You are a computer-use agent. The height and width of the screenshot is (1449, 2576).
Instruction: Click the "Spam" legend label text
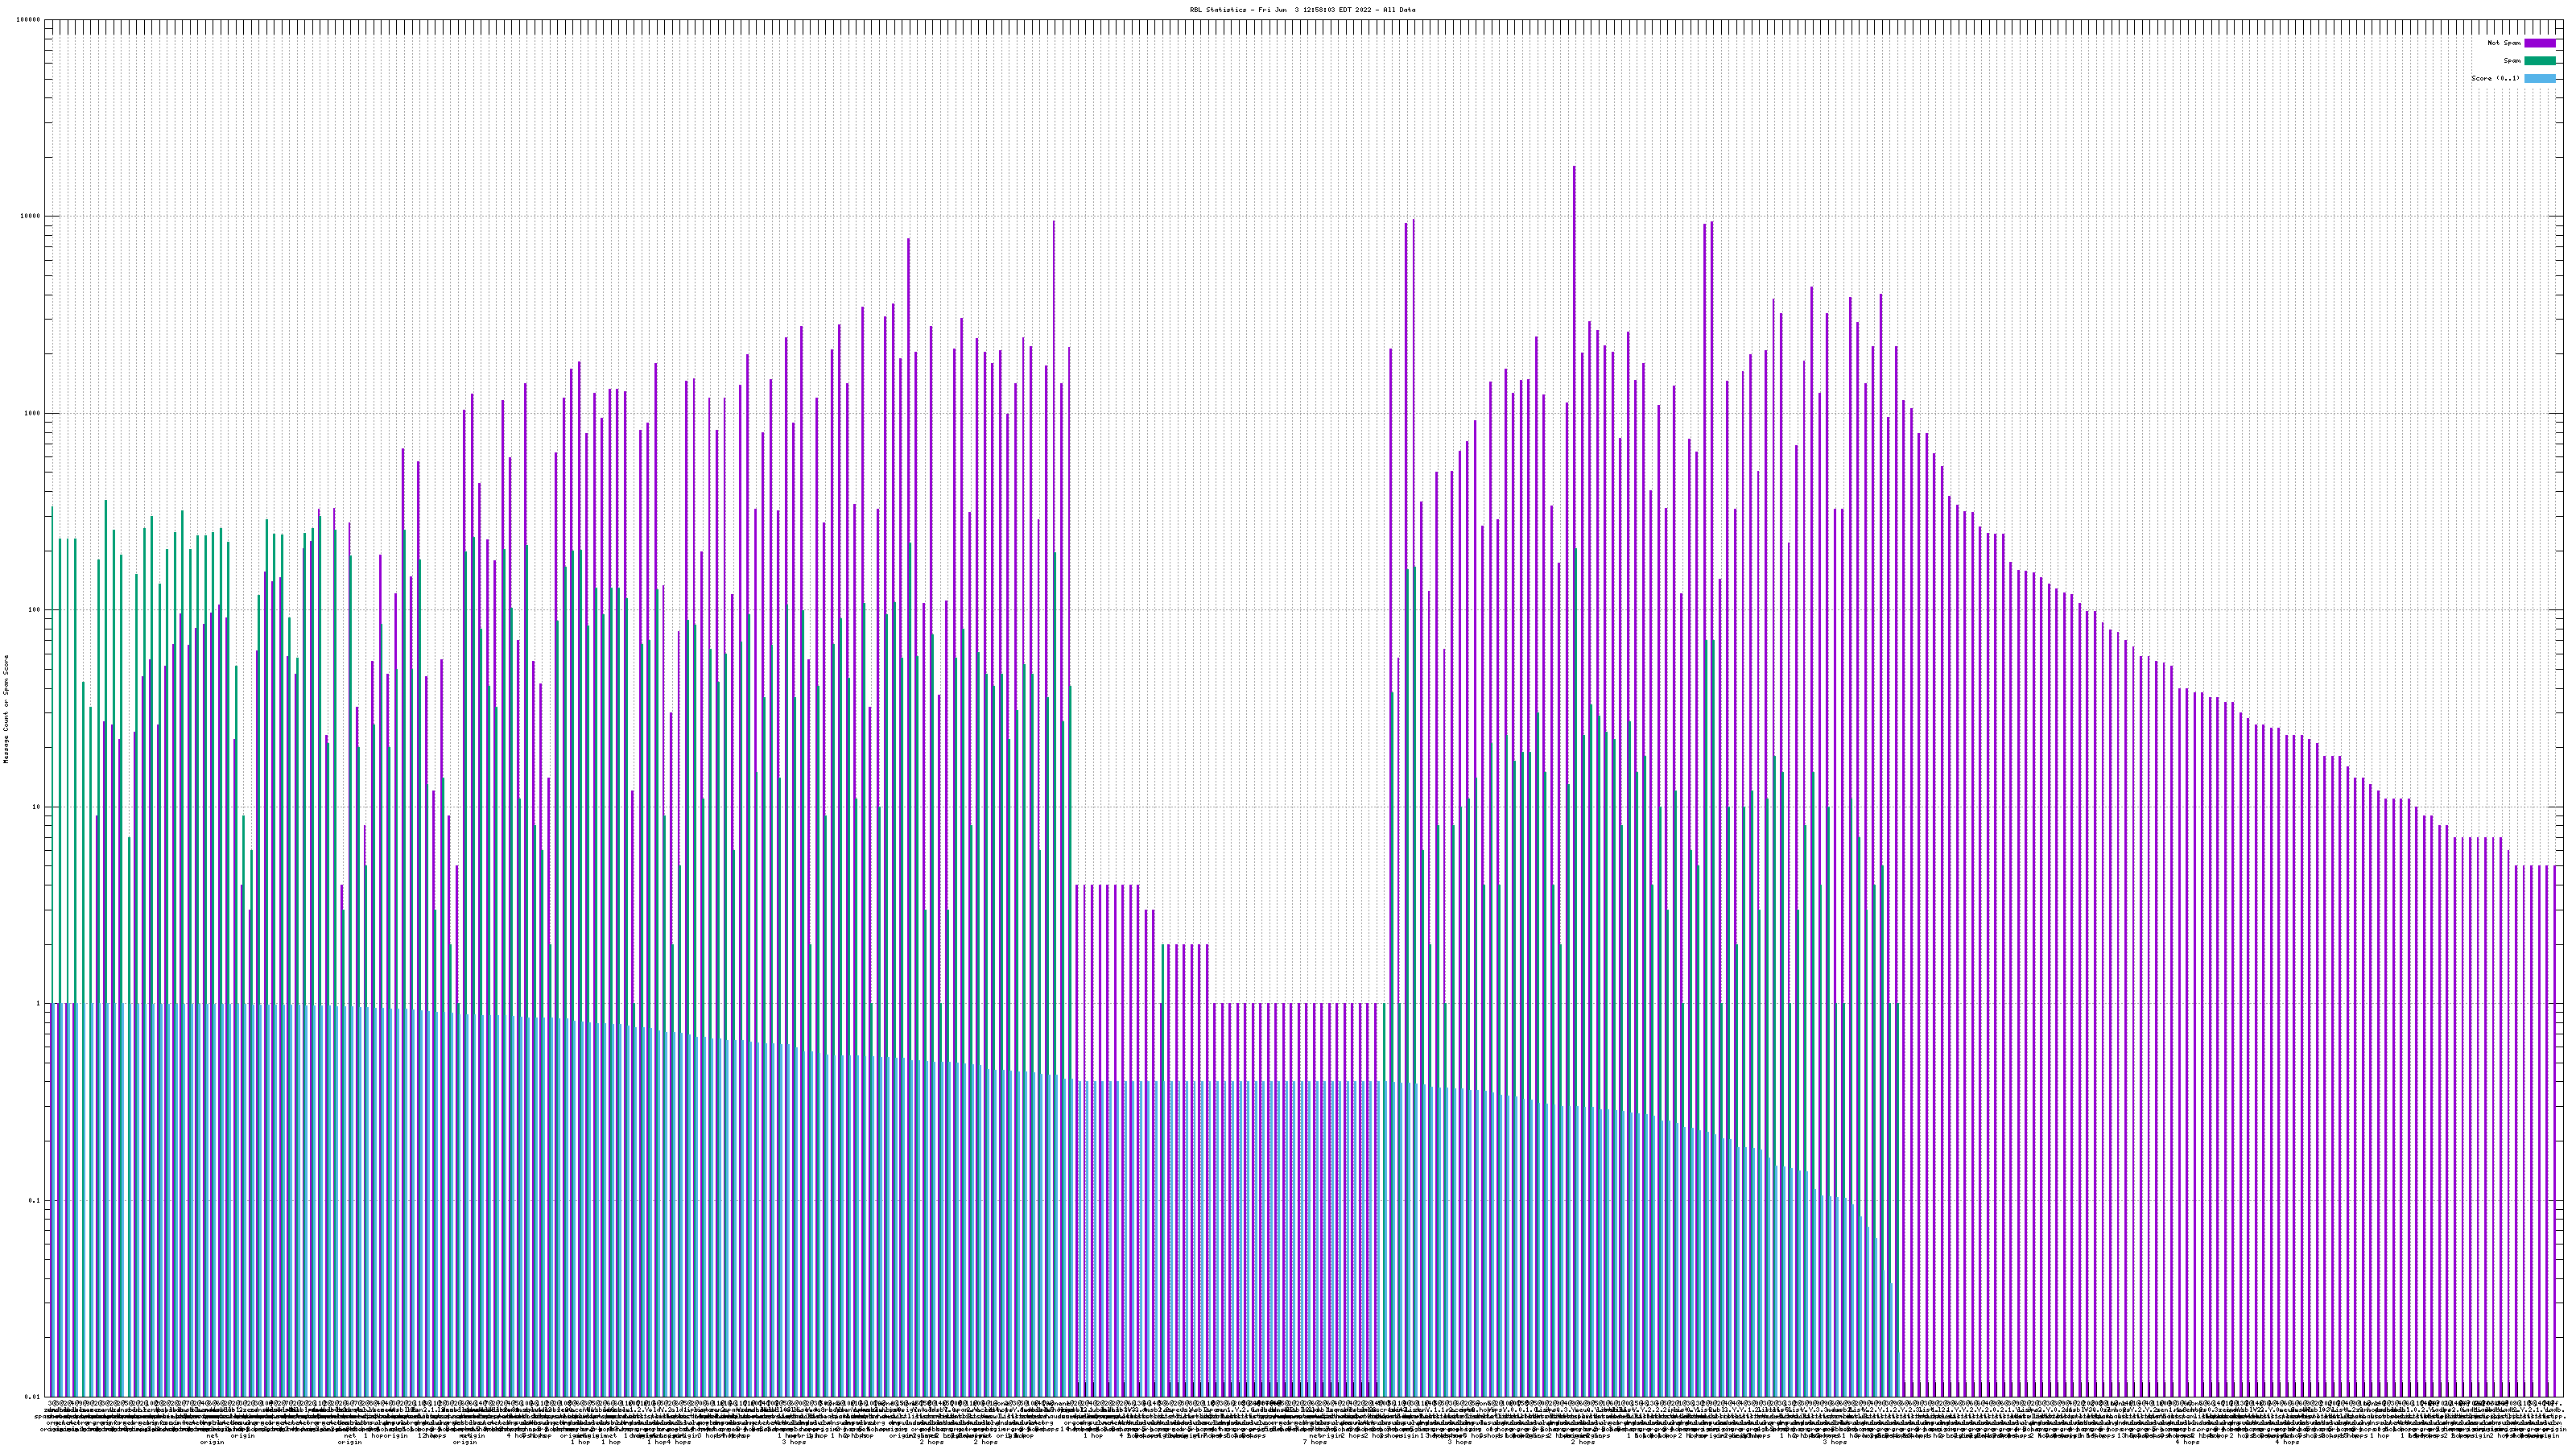click(2512, 61)
